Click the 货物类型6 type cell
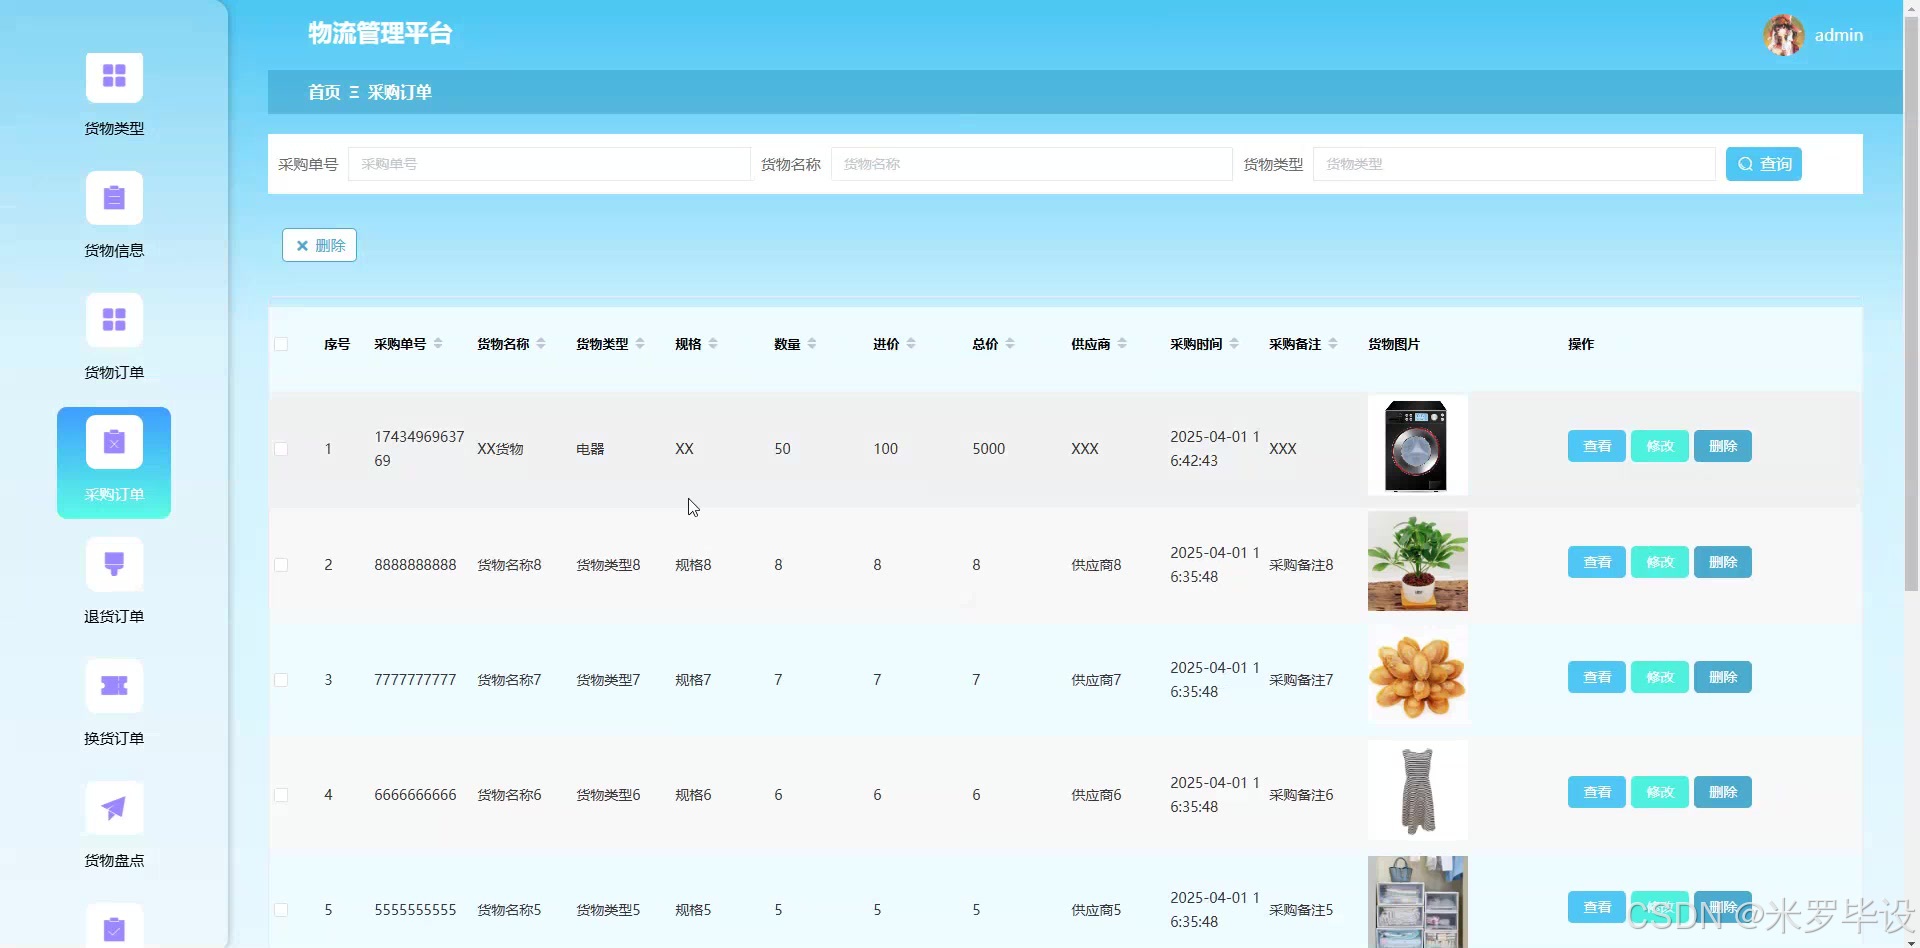1920x948 pixels. point(608,795)
